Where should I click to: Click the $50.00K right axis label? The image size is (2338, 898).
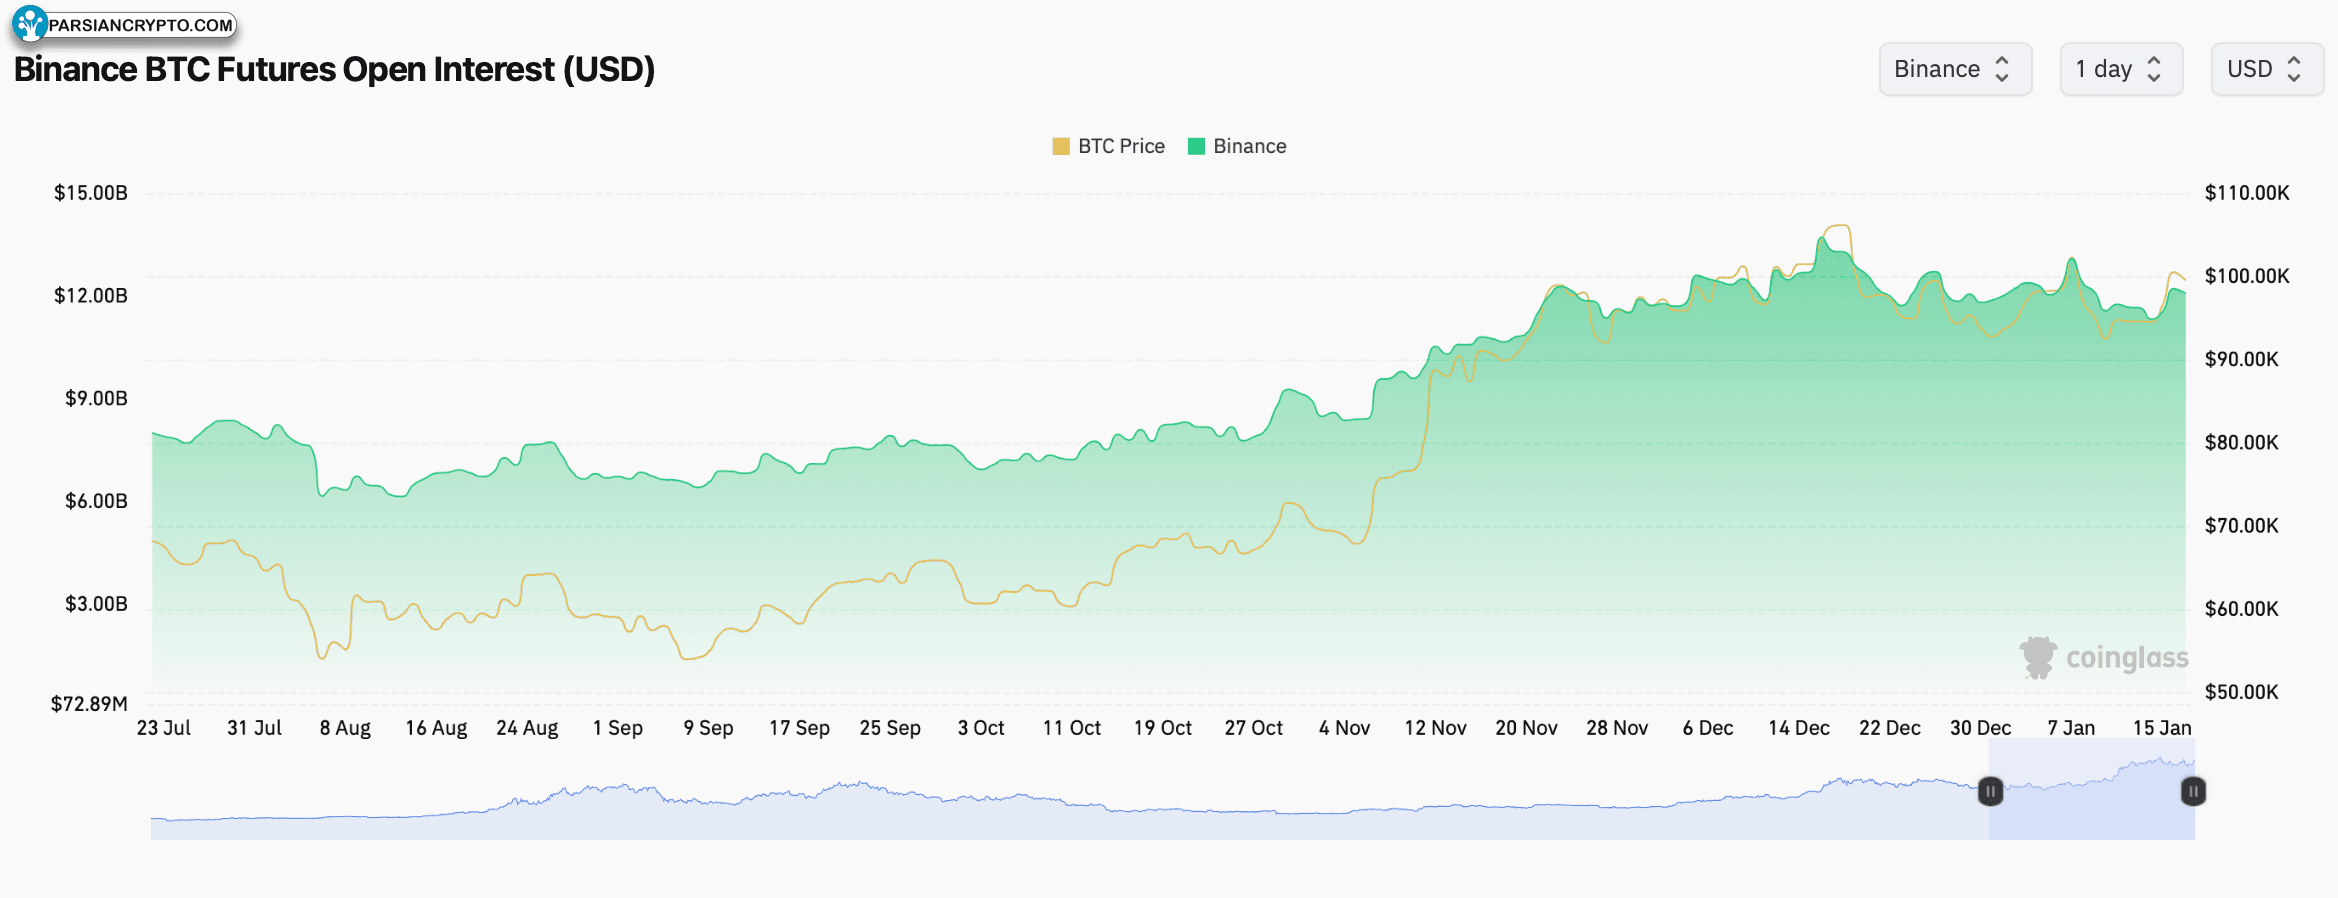2242,692
